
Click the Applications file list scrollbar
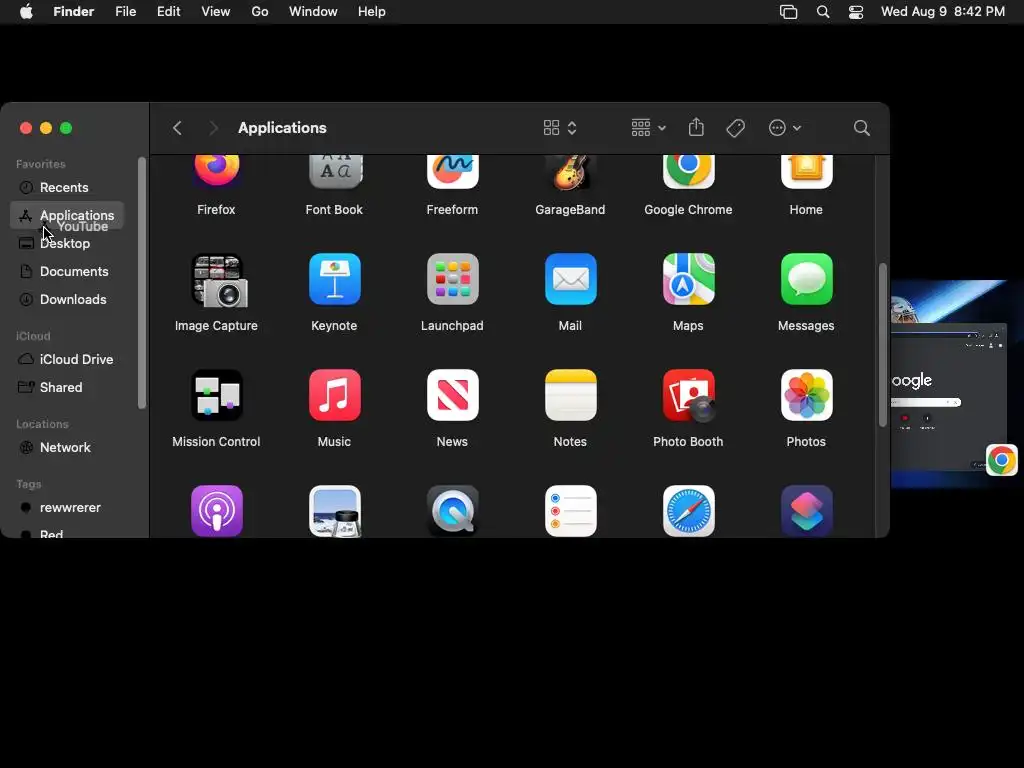pyautogui.click(x=882, y=345)
